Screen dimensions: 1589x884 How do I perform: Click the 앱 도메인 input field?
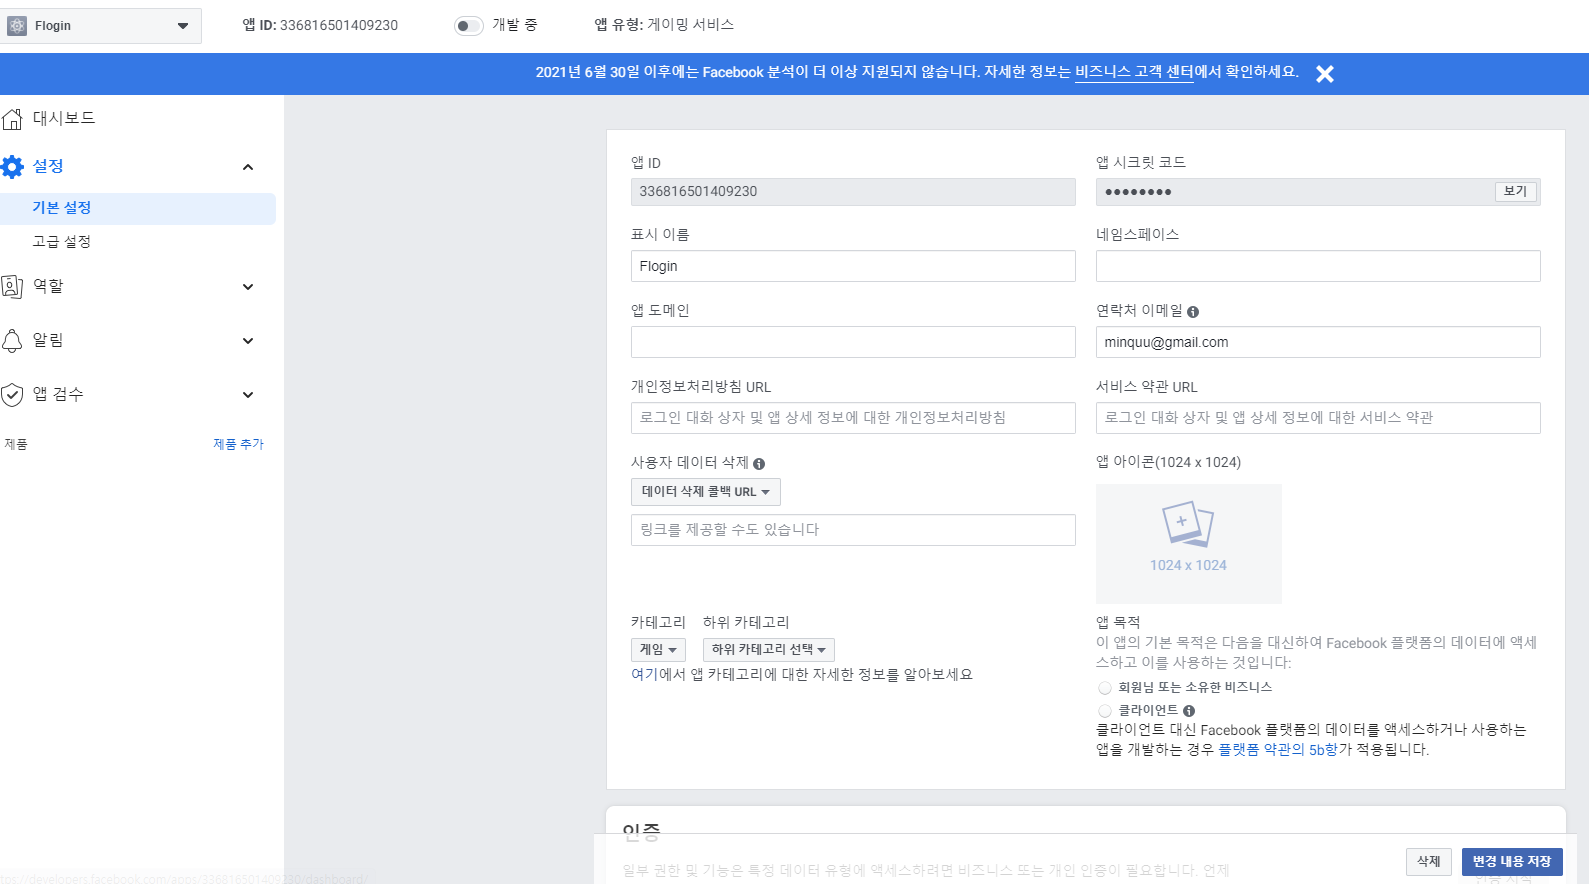click(x=853, y=342)
